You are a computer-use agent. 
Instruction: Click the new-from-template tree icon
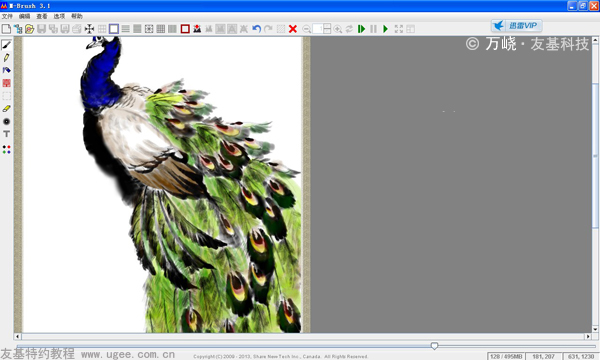(18, 29)
